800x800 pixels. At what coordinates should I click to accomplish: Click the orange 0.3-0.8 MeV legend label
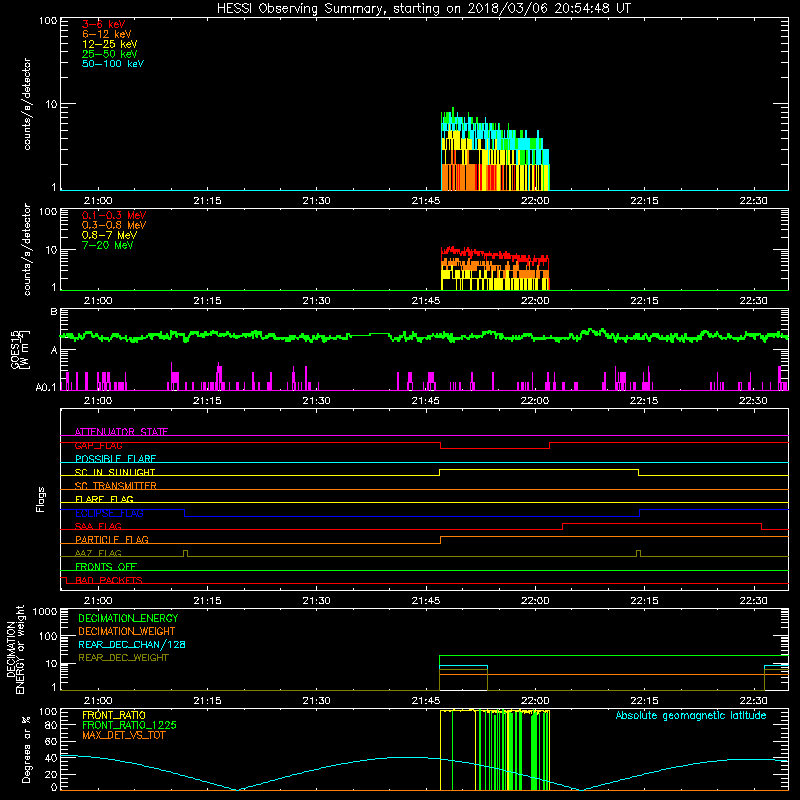114,225
